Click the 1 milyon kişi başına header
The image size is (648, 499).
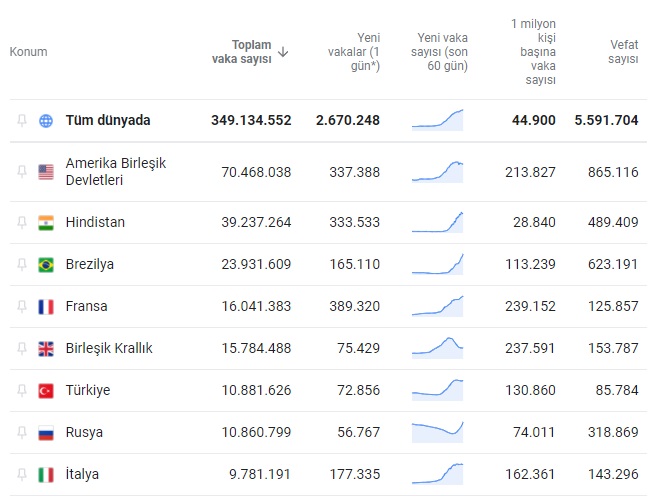point(533,52)
